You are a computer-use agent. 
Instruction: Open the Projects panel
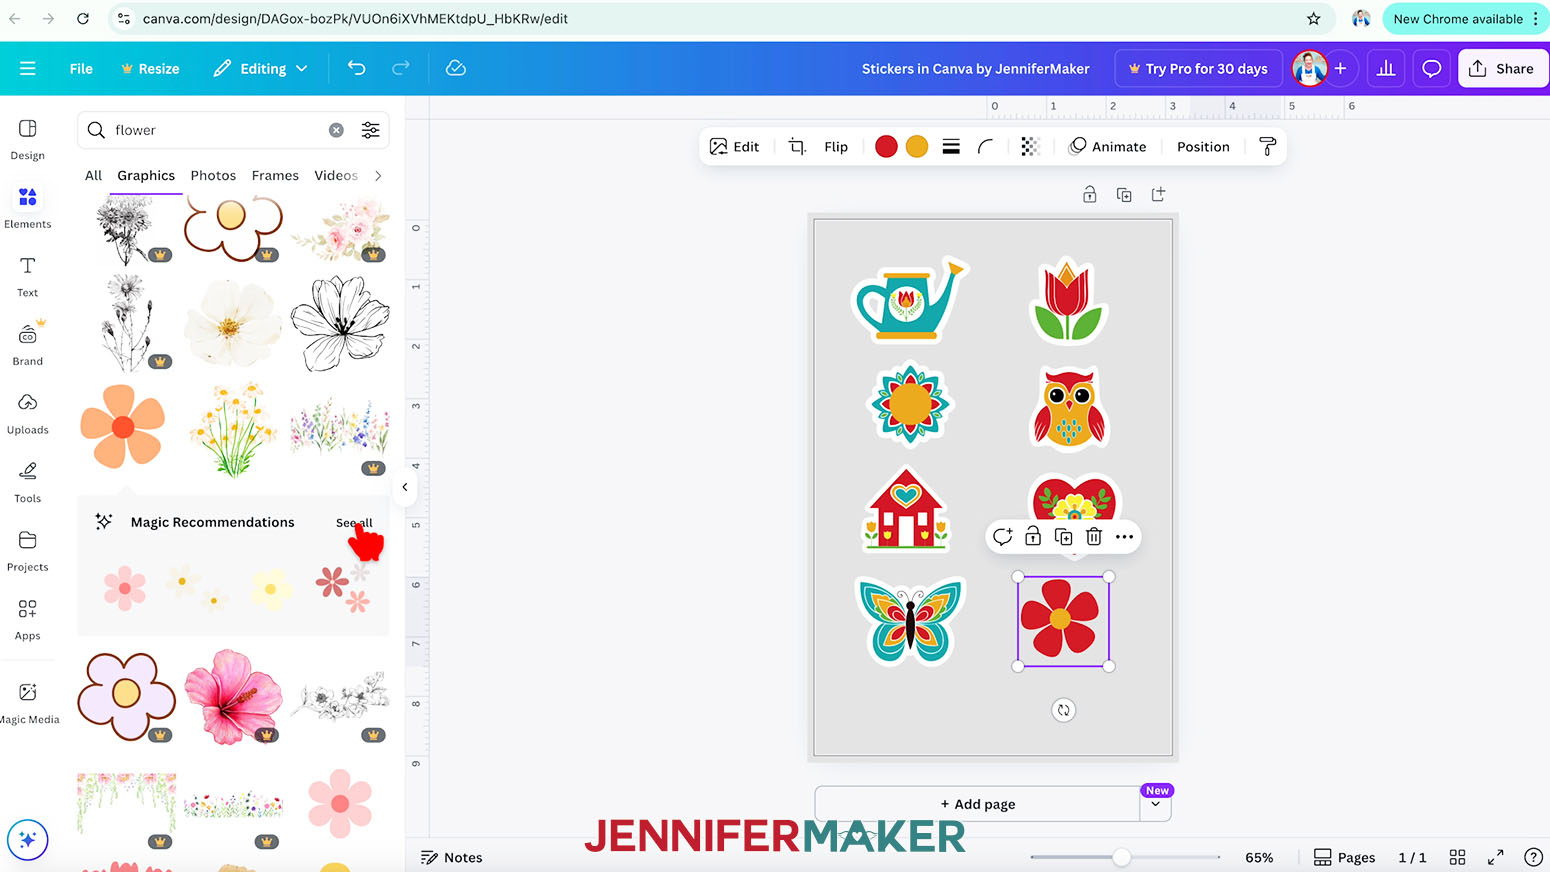coord(27,551)
